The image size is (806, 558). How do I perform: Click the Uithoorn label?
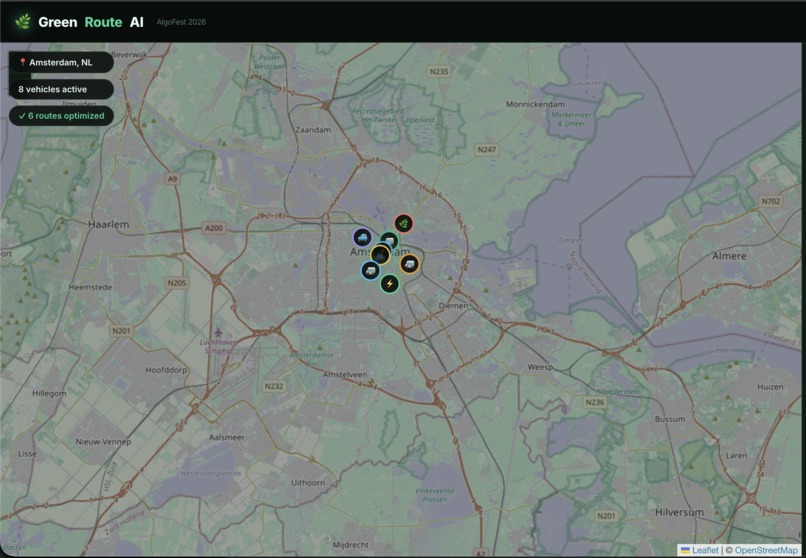coord(308,482)
